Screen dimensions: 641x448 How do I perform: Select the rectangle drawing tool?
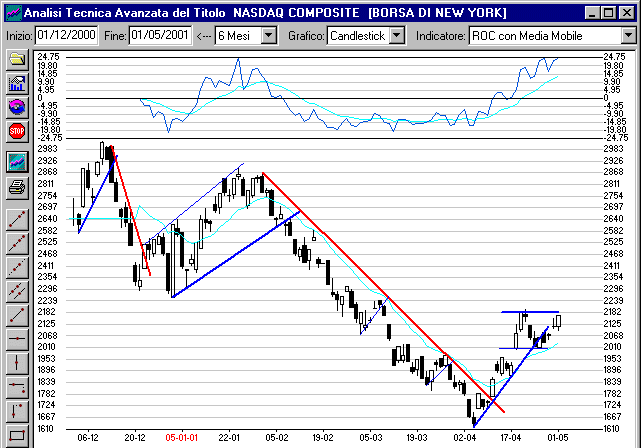(x=17, y=435)
